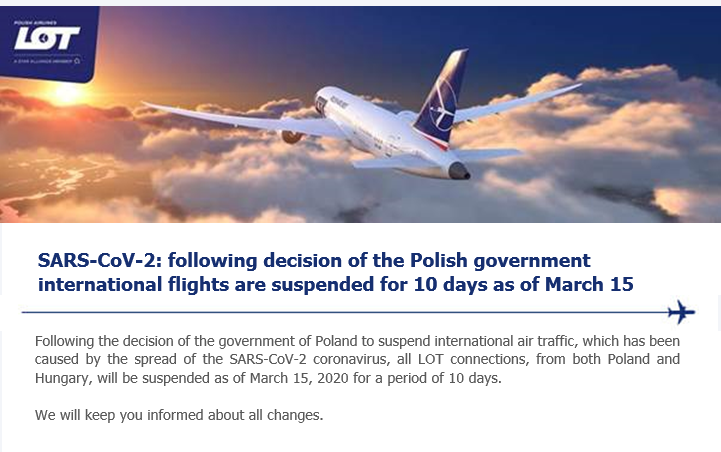Click the airplane icon ending the divider line
721x452 pixels.
pos(681,312)
